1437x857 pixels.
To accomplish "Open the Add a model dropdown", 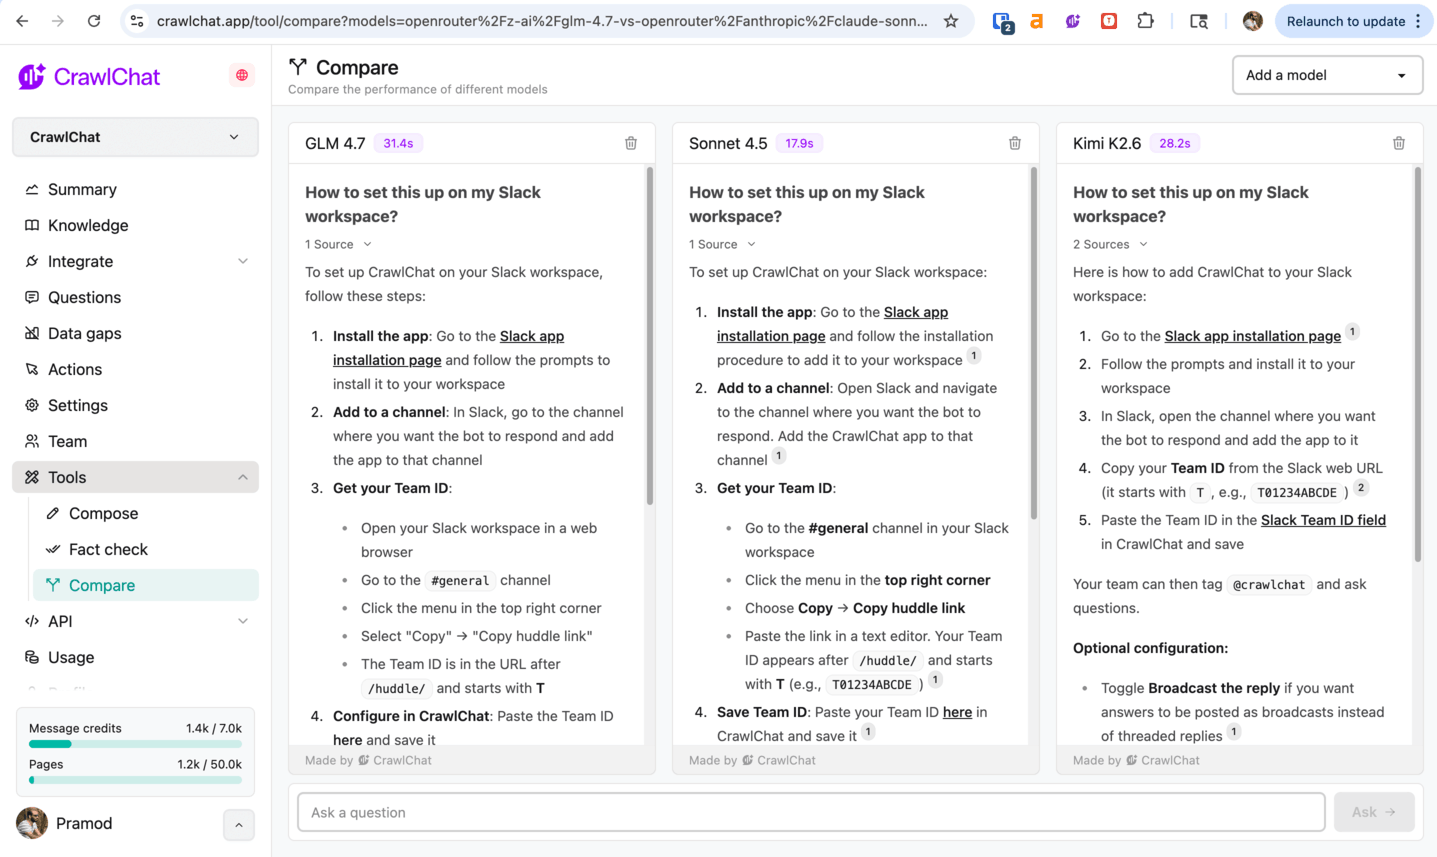I will pyautogui.click(x=1327, y=75).
